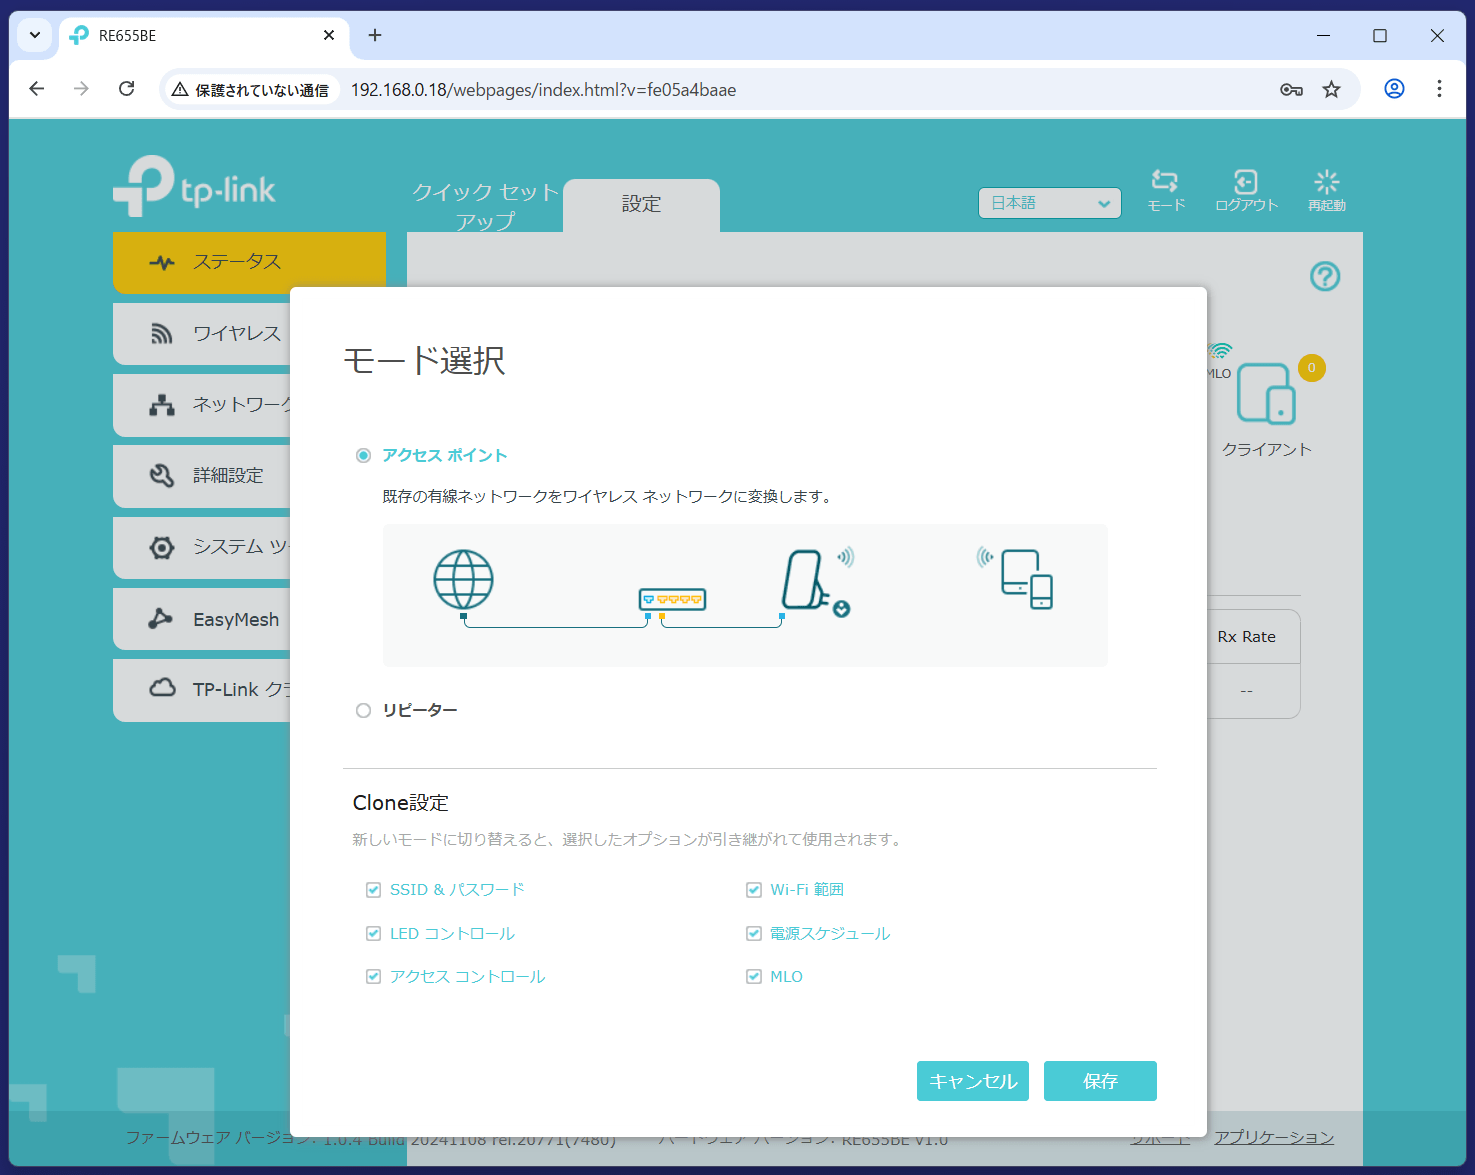1475x1175 pixels.
Task: Click the Status pulse icon in sidebar
Action: tap(162, 263)
